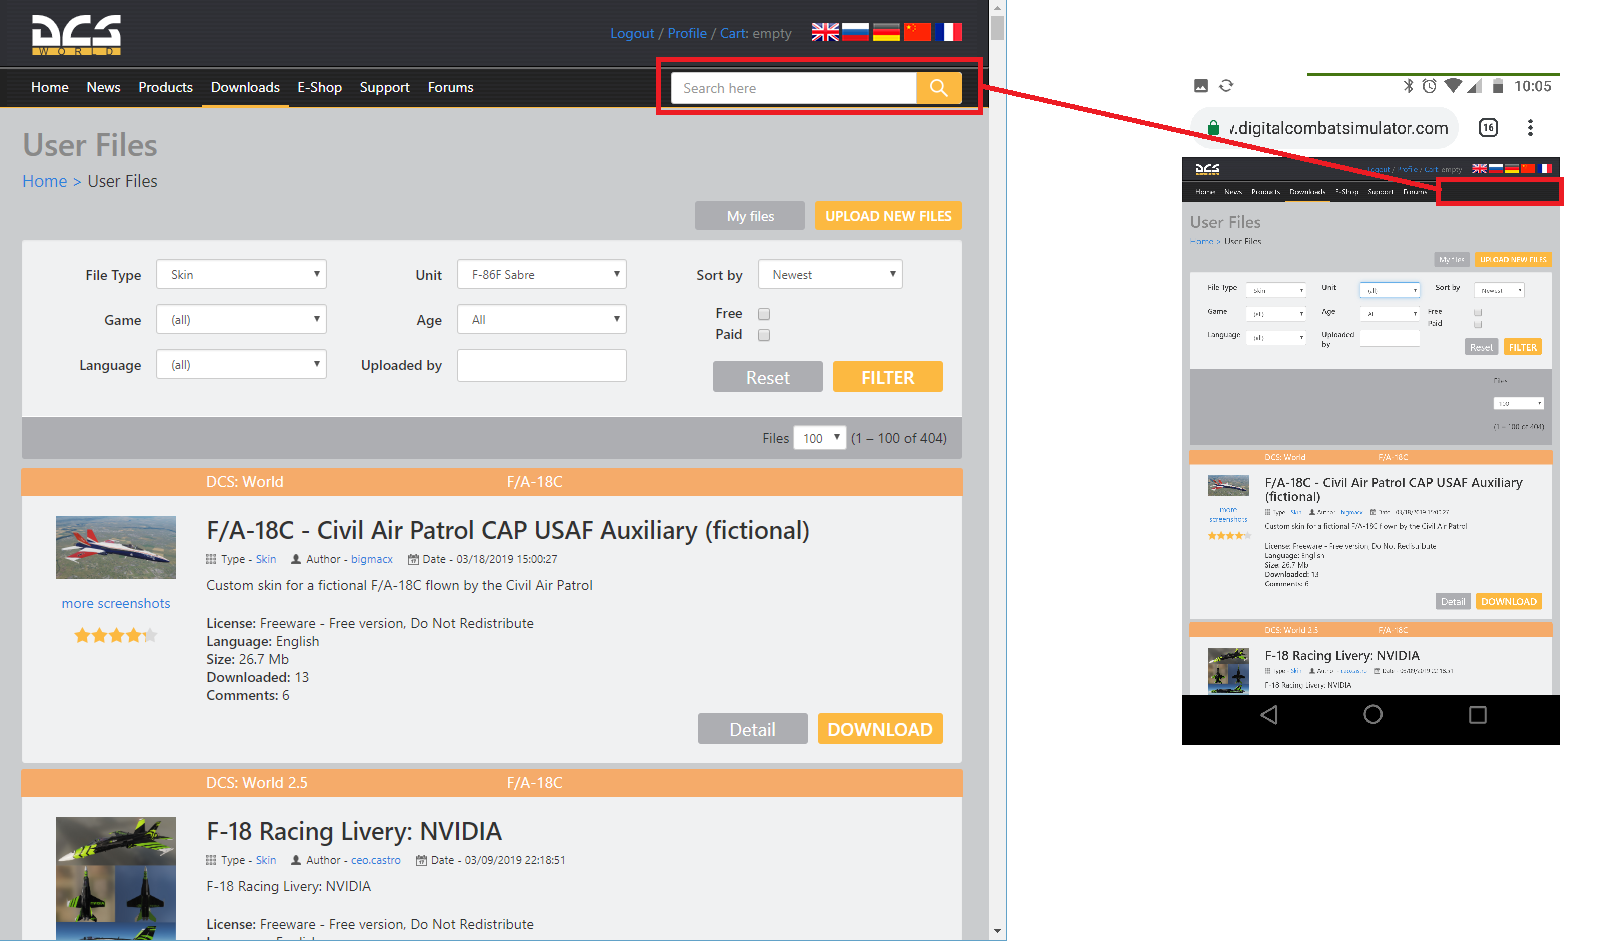Select the French flag in the desktop header
The height and width of the screenshot is (941, 1623).
tap(948, 32)
